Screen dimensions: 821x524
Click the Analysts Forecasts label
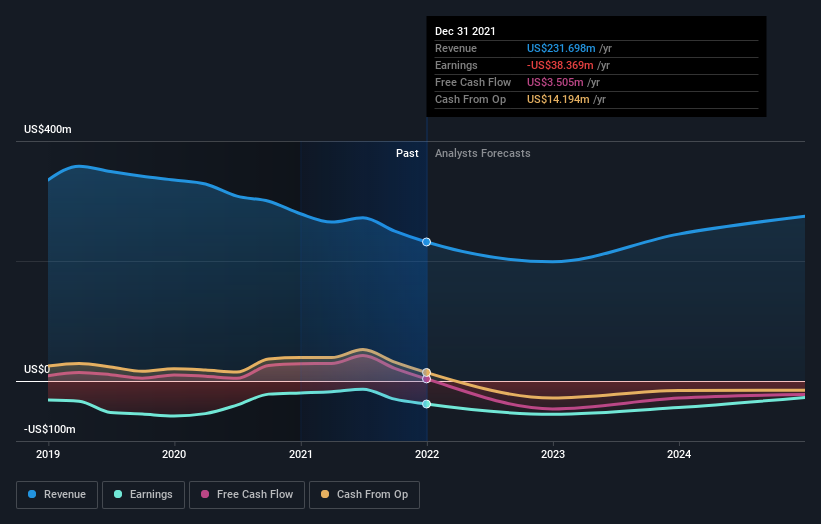pyautogui.click(x=483, y=153)
